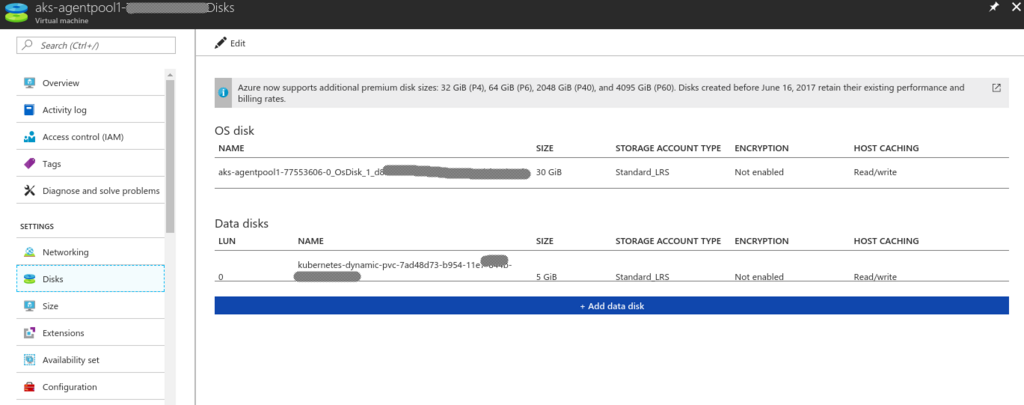
Task: Click the sidebar vertical scrollbar thumb
Action: (170, 156)
